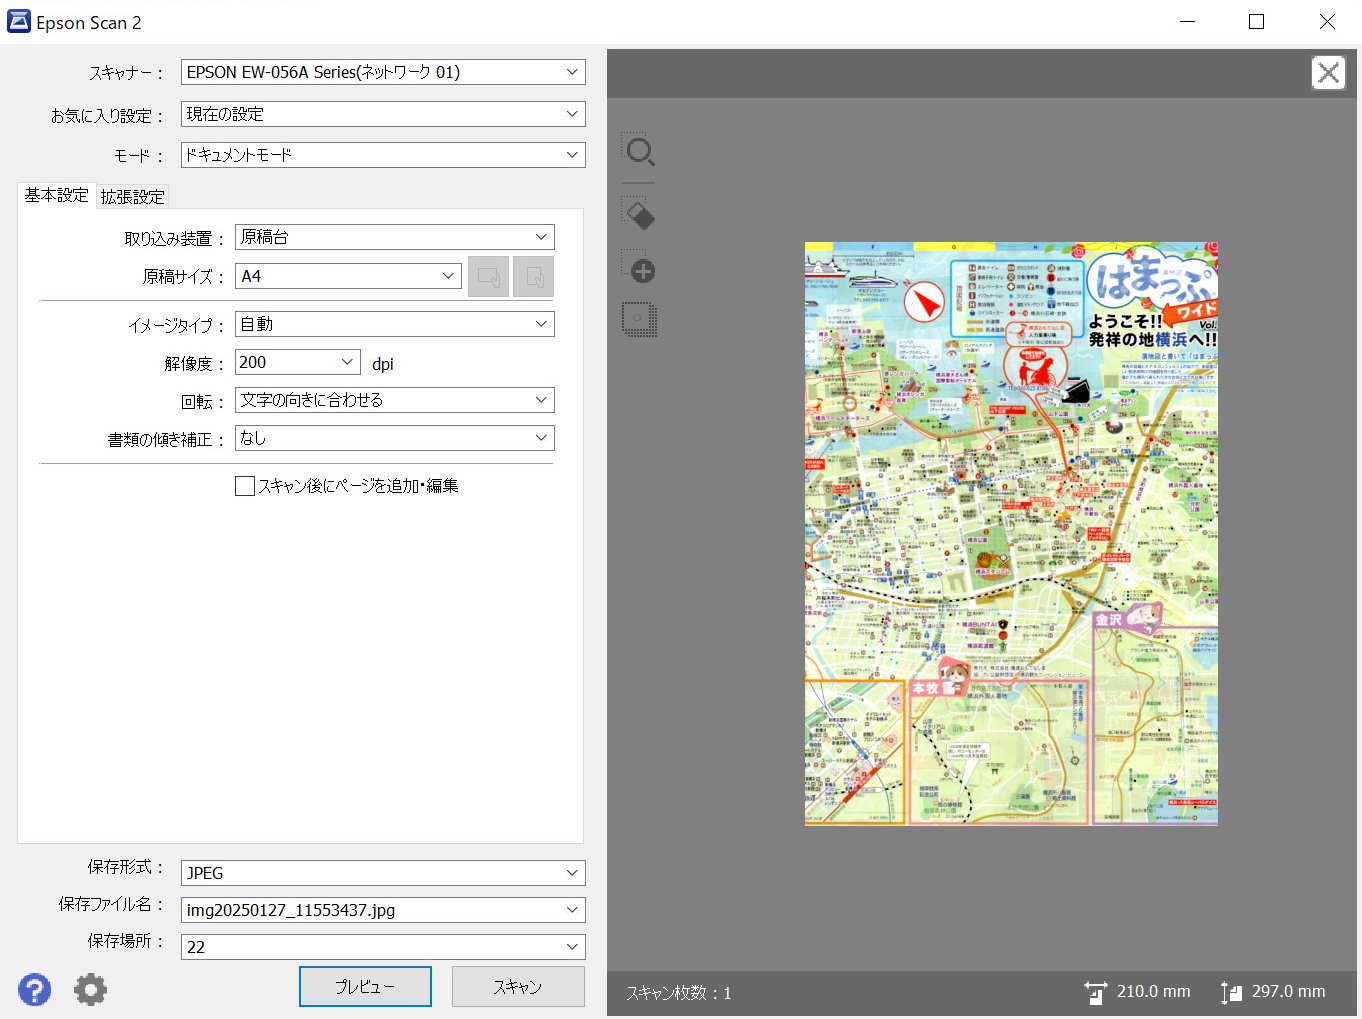Switch to the 拡張設定 tab

132,197
